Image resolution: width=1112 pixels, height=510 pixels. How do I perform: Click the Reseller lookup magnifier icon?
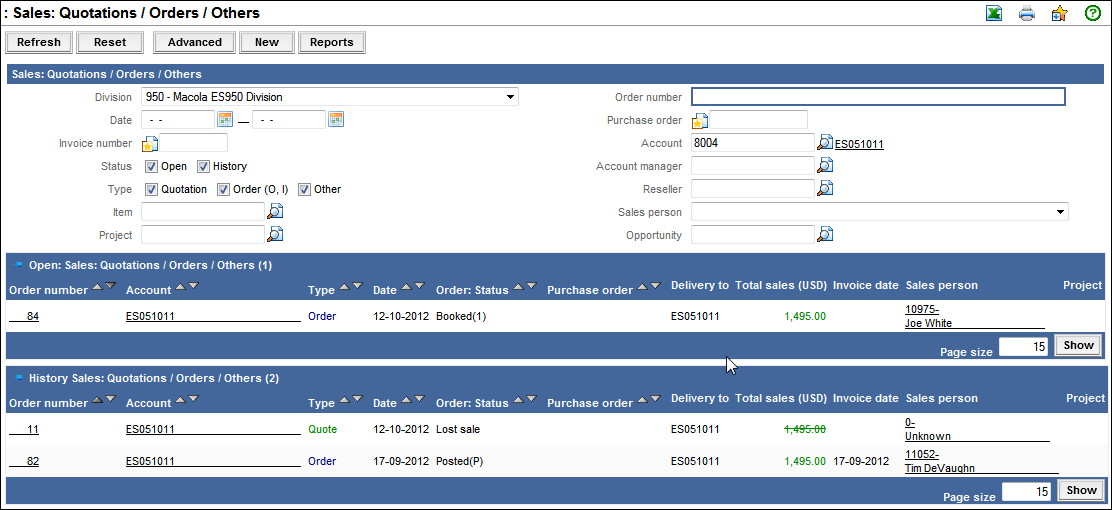tap(825, 188)
